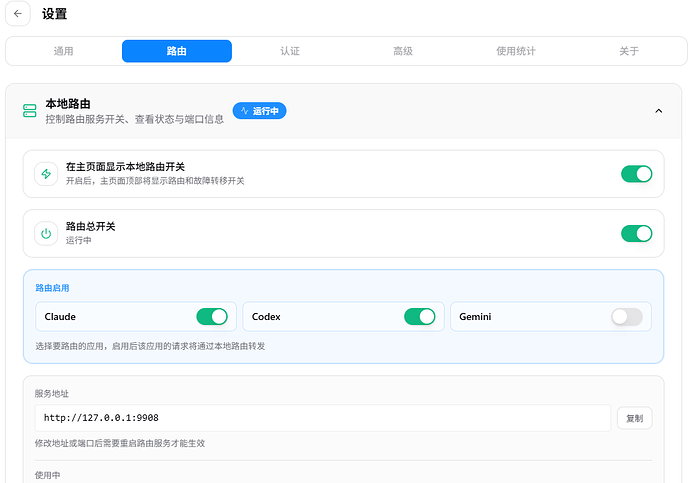Image resolution: width=690 pixels, height=483 pixels.
Task: Disable routing for Claude
Action: [212, 317]
